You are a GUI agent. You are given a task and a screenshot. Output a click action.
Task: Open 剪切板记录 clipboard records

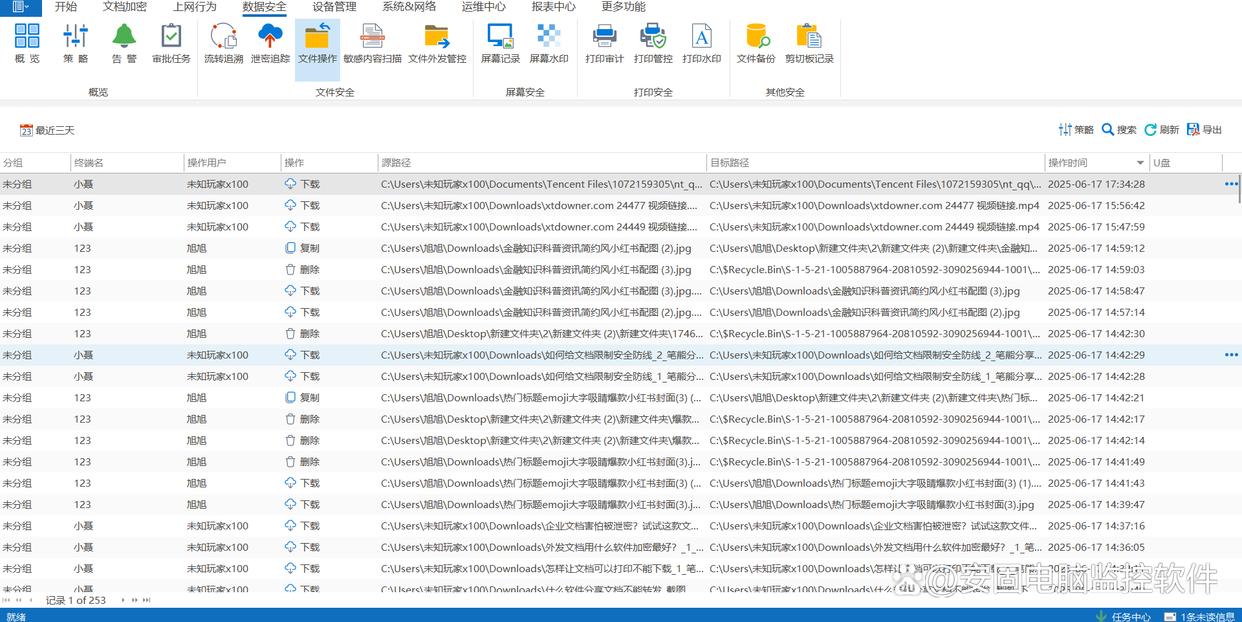pos(809,43)
